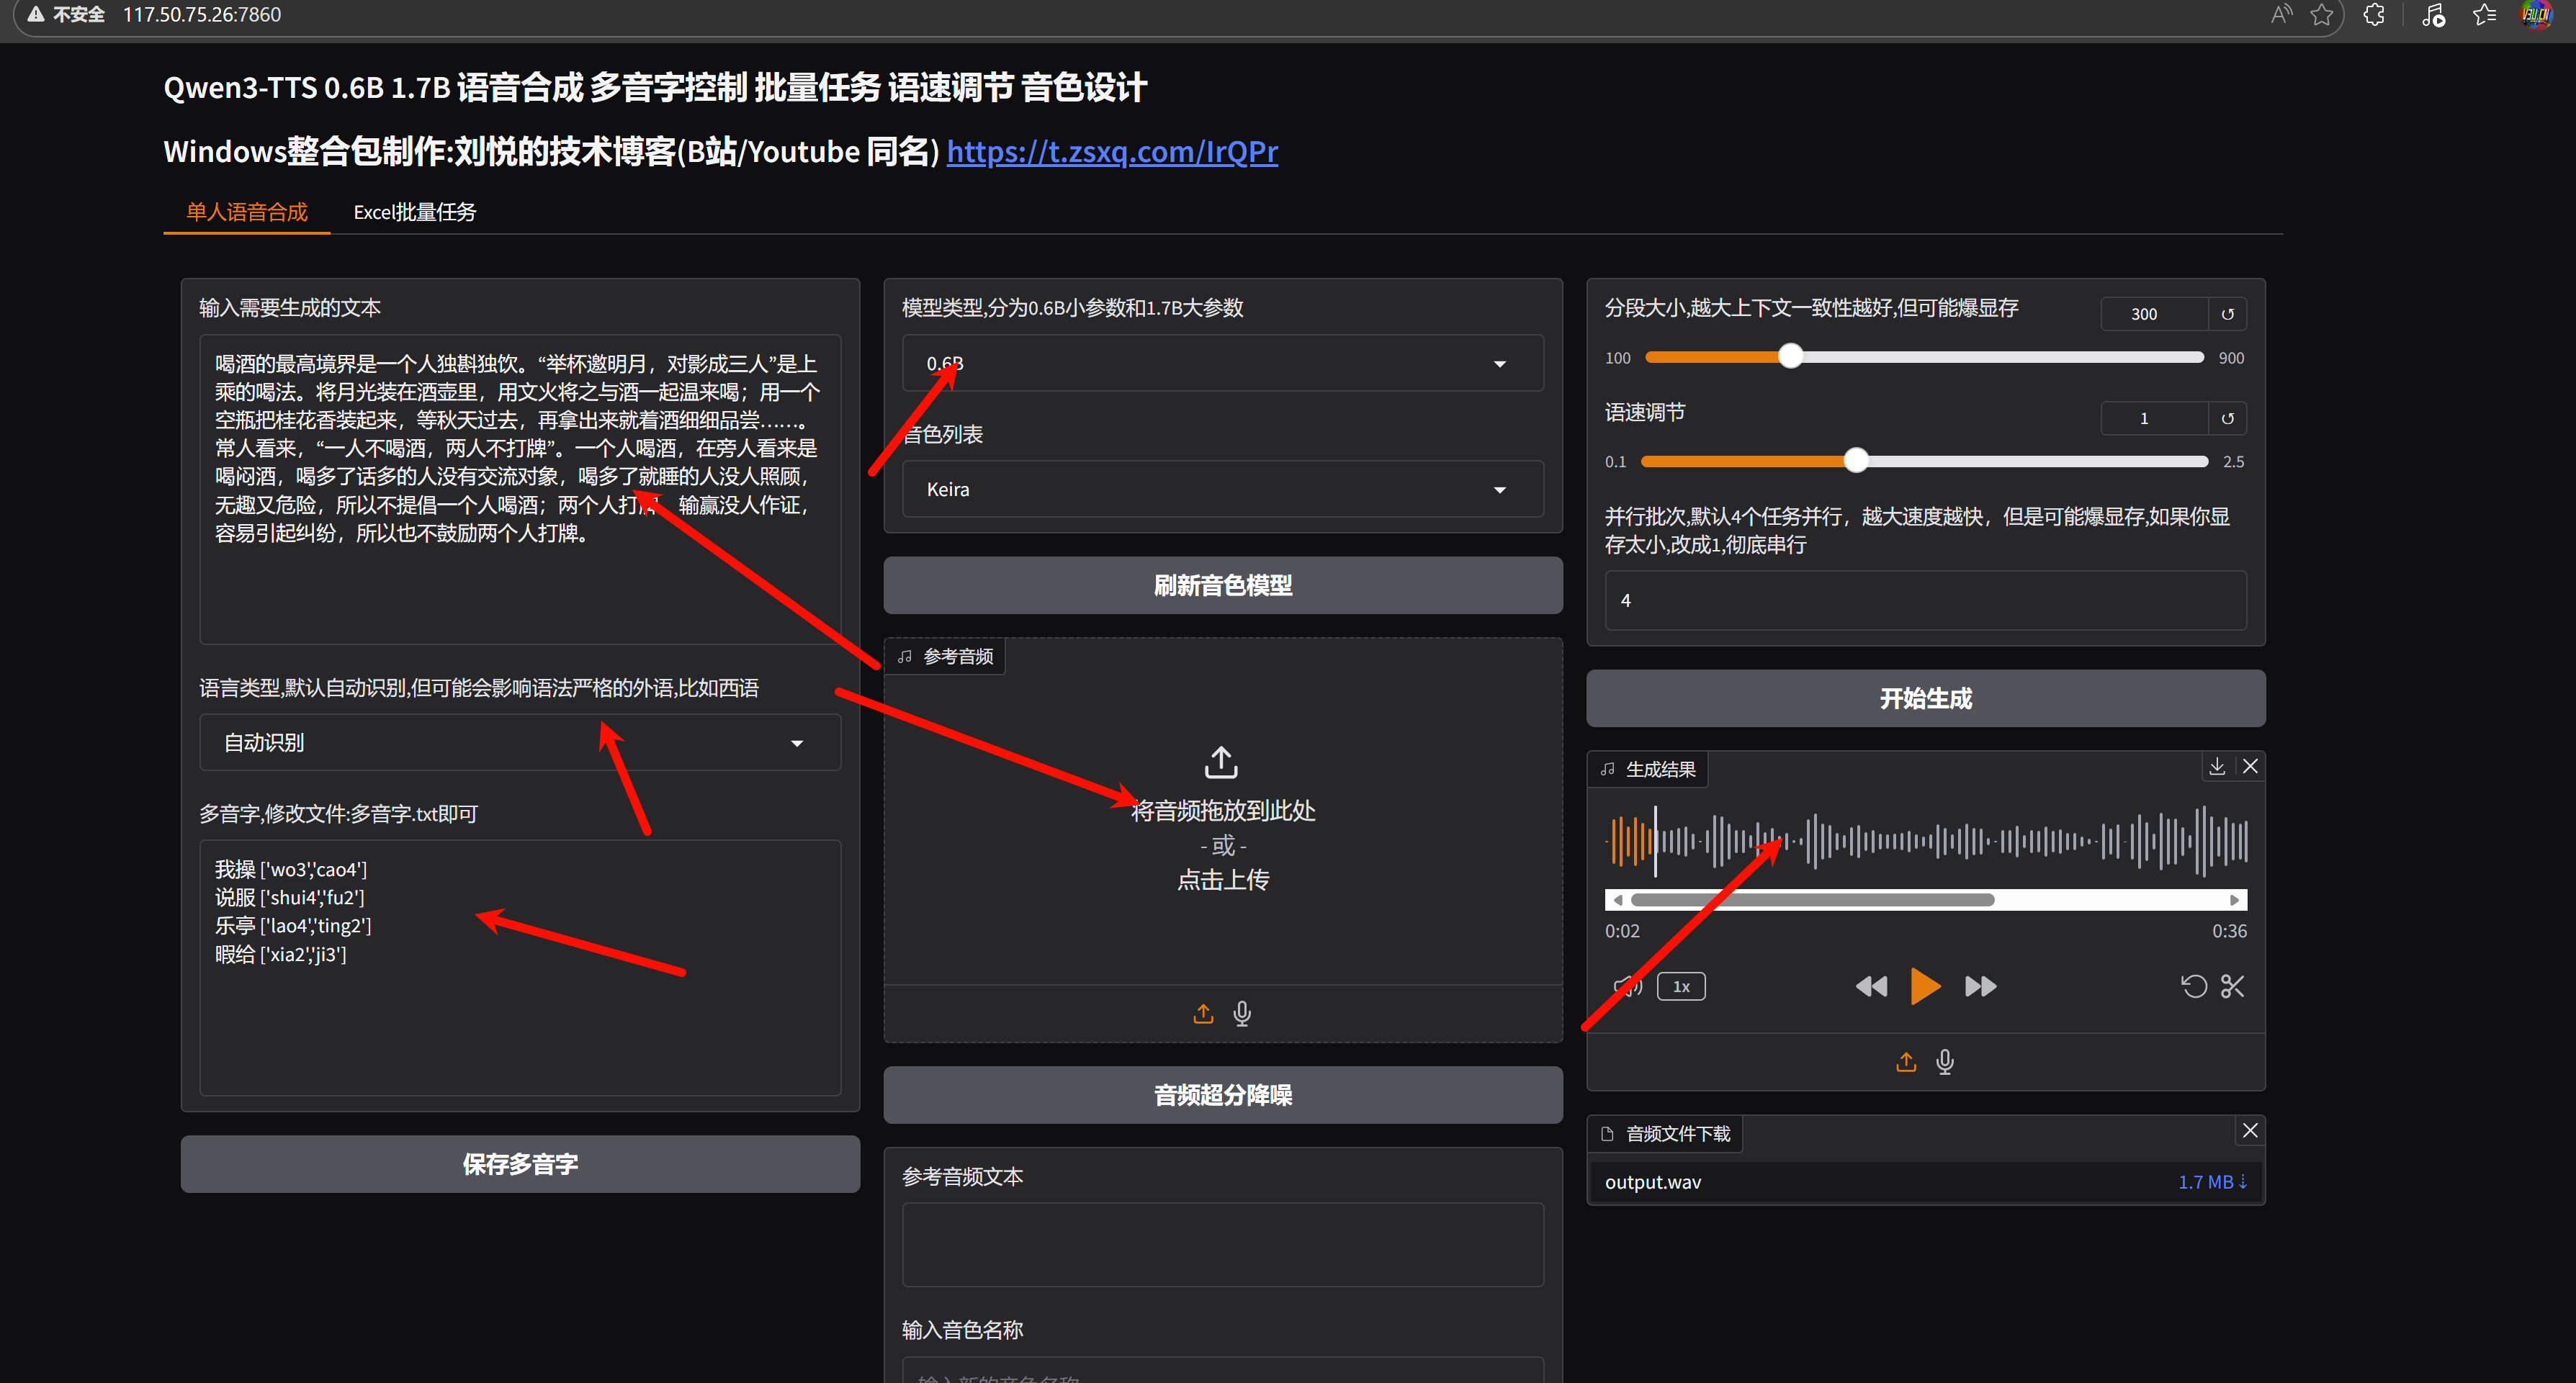Image resolution: width=2576 pixels, height=1383 pixels.
Task: Switch to the Excel批量任务 tab
Action: pyautogui.click(x=414, y=212)
